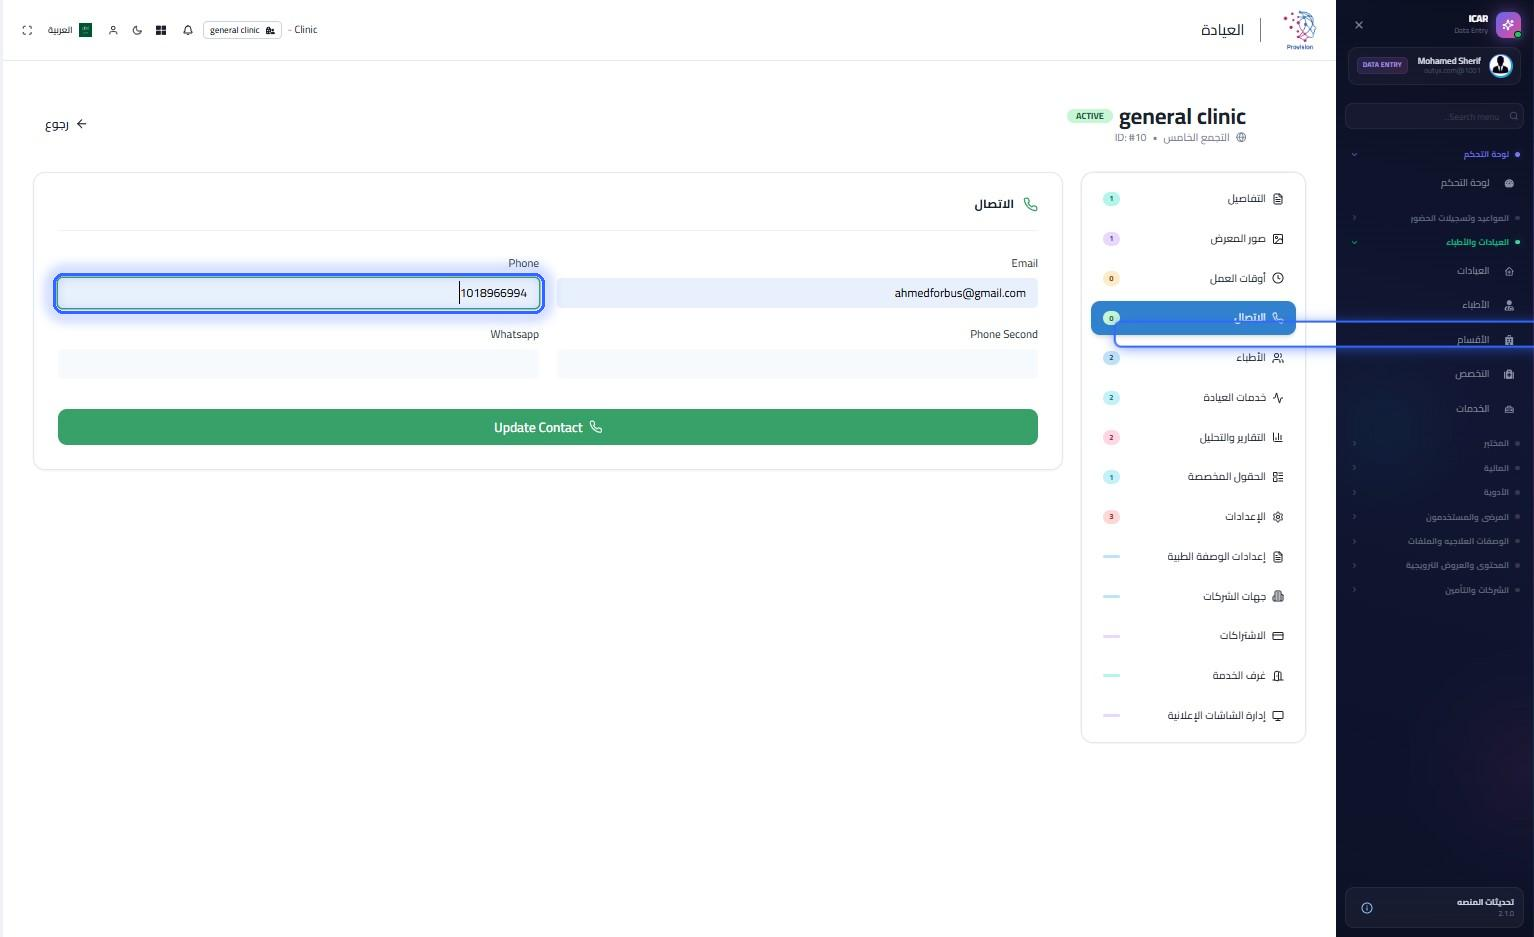Close the sidebar with X icon

(x=1358, y=25)
